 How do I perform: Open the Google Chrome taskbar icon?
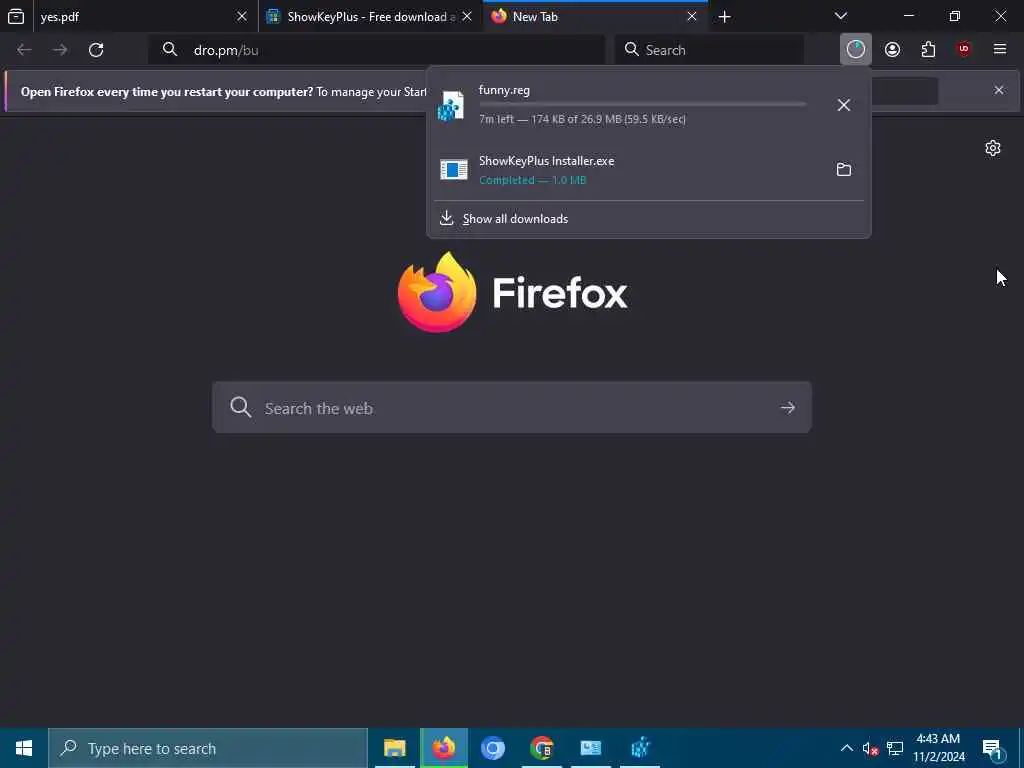click(541, 748)
